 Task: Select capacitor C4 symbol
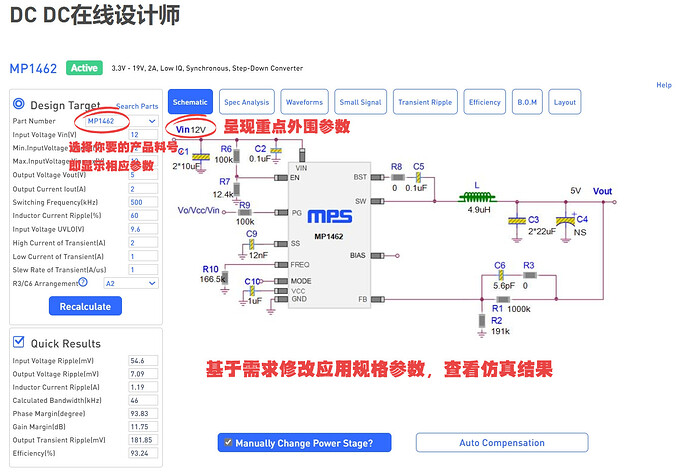(565, 220)
